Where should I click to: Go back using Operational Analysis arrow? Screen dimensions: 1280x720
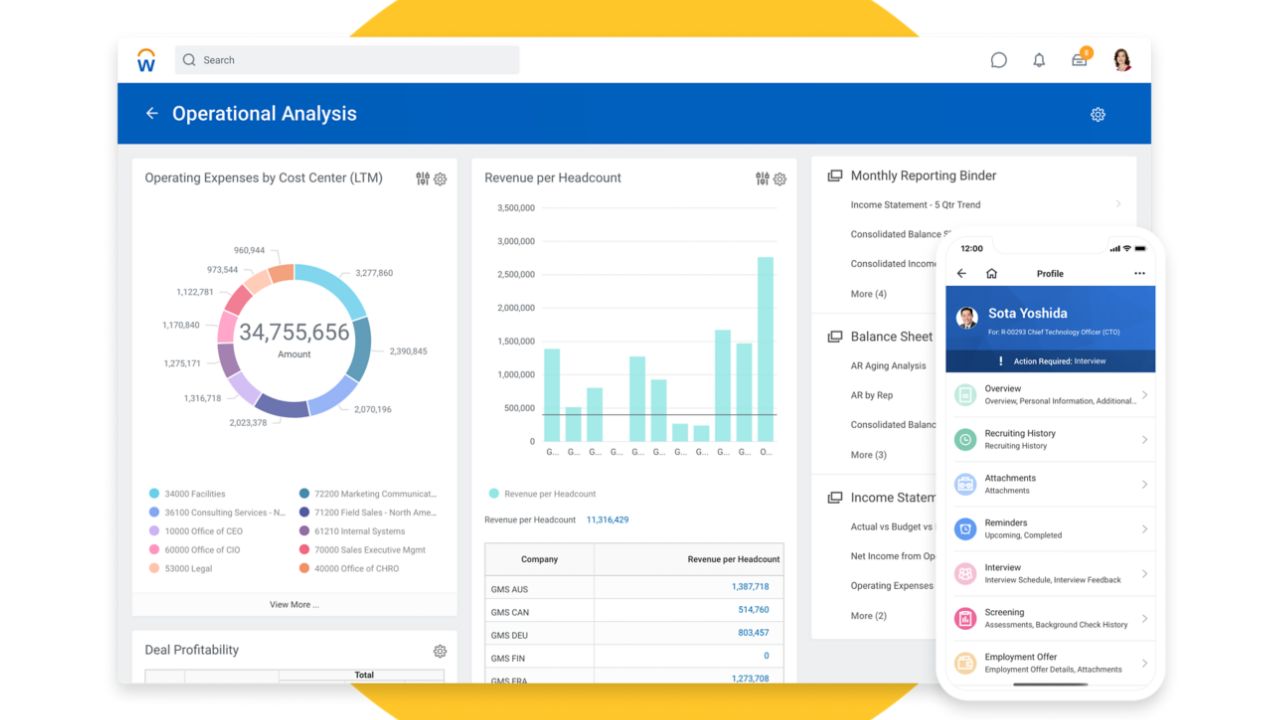pos(152,114)
